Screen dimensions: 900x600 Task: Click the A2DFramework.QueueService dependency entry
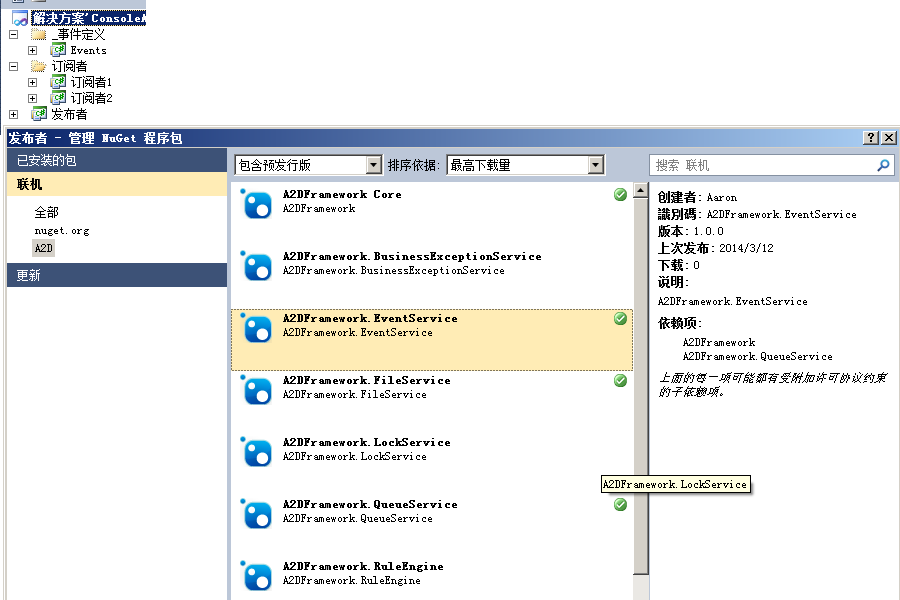click(758, 357)
